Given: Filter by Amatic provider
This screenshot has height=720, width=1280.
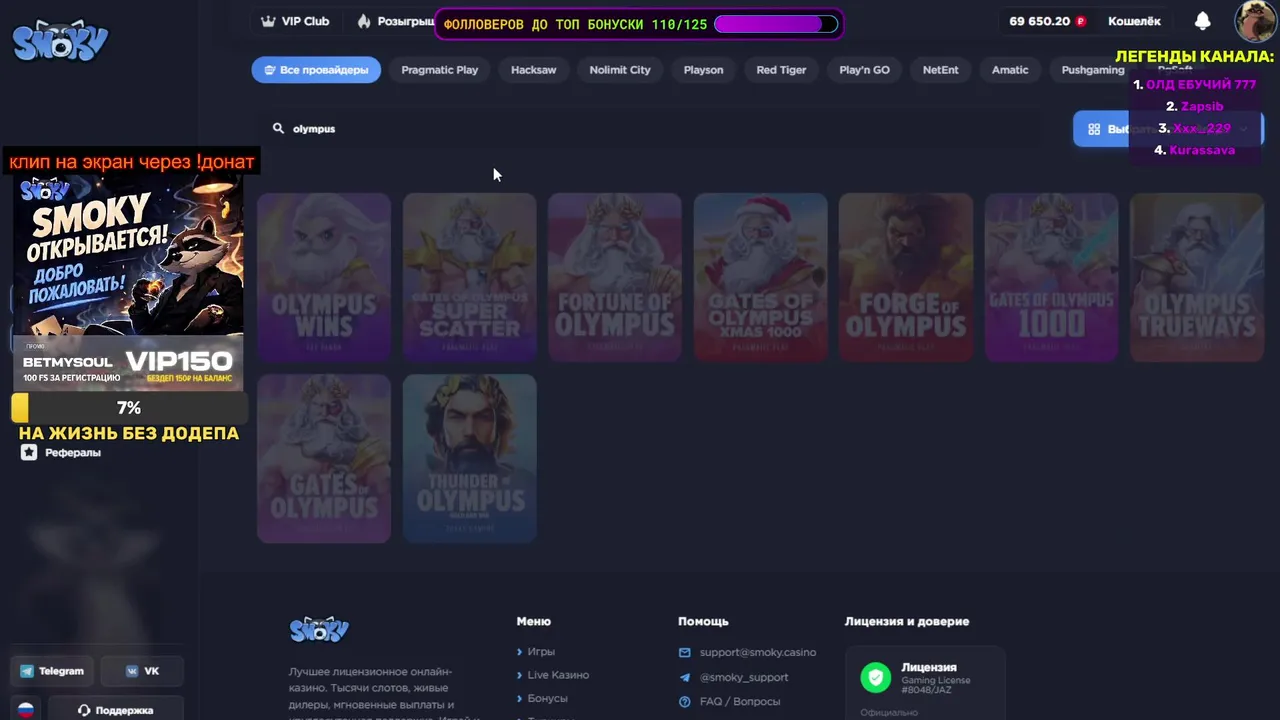Looking at the screenshot, I should pyautogui.click(x=1010, y=70).
